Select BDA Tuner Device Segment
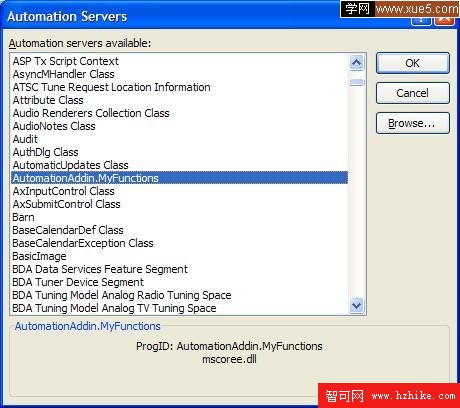460x408 pixels. pos(78,282)
